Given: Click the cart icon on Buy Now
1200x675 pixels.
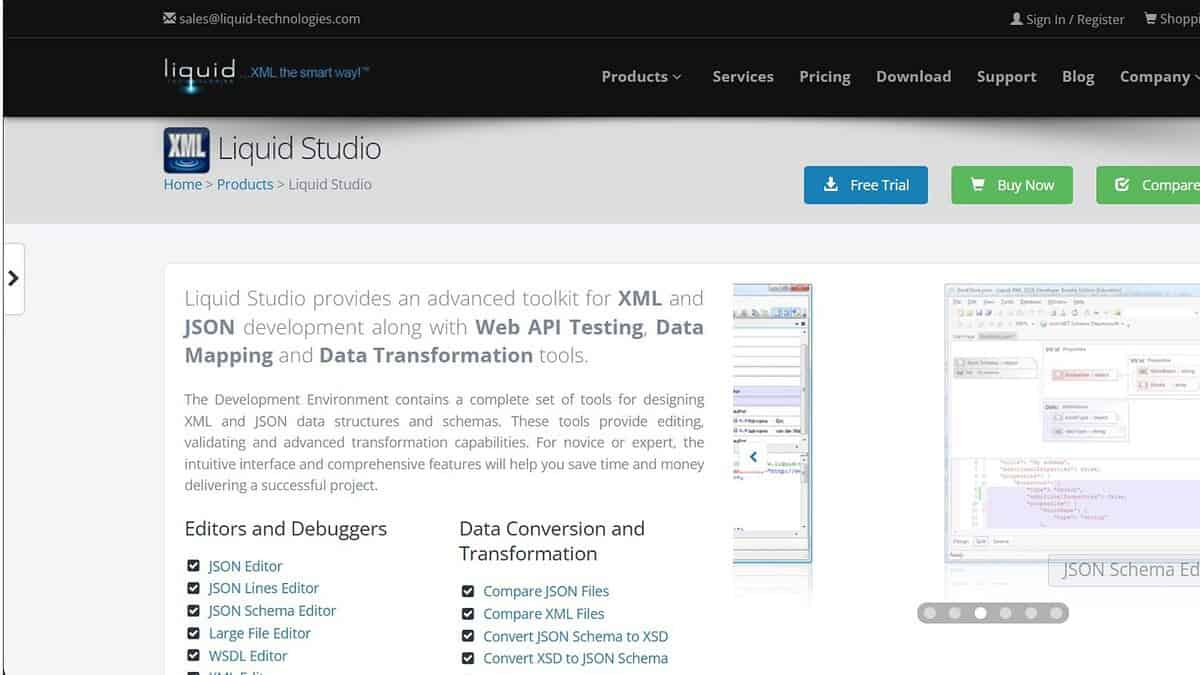Looking at the screenshot, I should [x=977, y=185].
